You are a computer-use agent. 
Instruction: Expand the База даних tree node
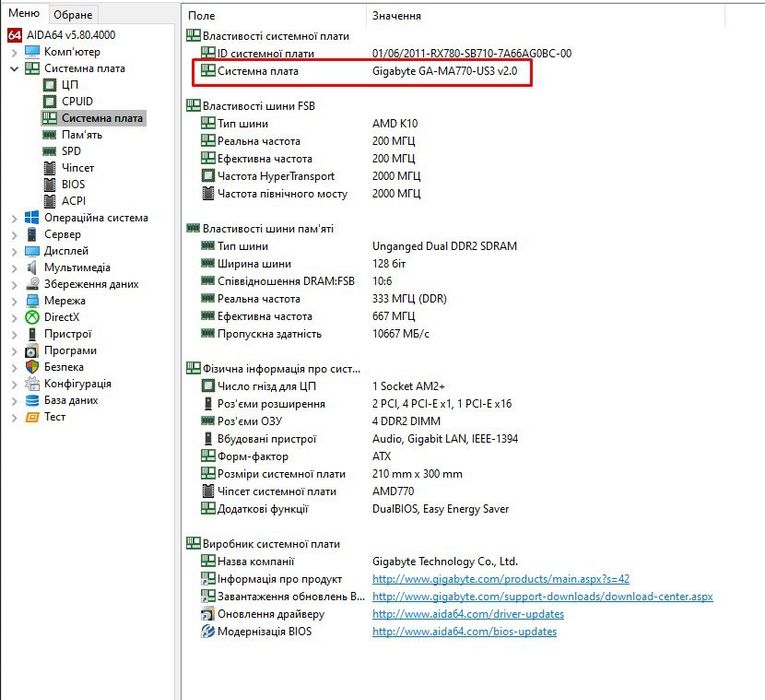point(14,401)
